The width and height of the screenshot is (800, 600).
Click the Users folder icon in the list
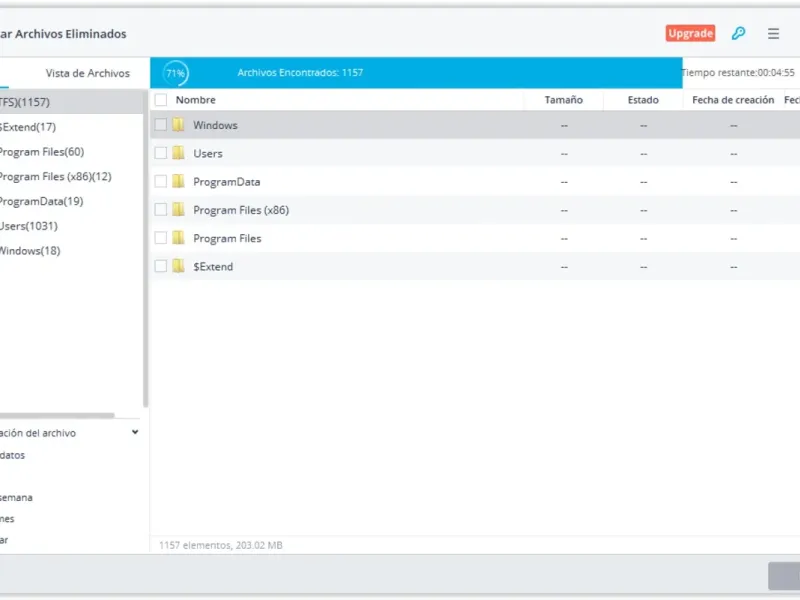(x=178, y=153)
